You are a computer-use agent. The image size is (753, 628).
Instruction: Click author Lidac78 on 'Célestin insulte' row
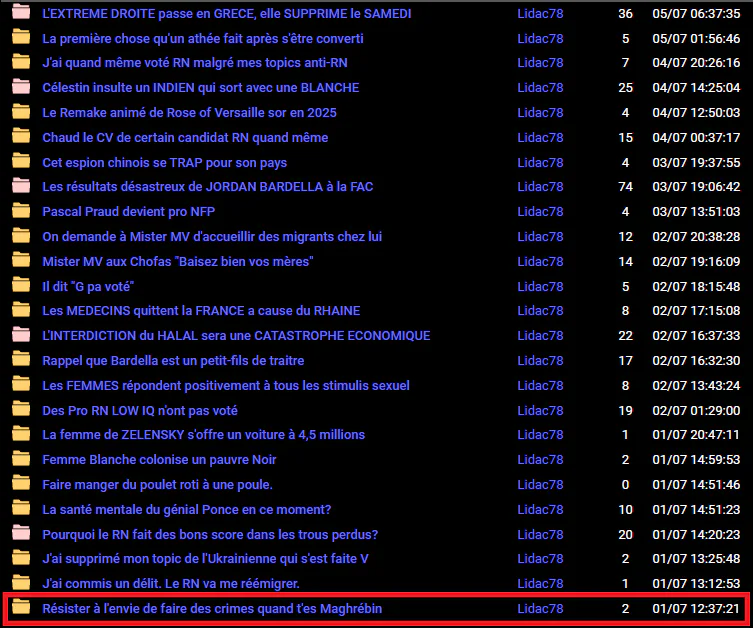(540, 88)
